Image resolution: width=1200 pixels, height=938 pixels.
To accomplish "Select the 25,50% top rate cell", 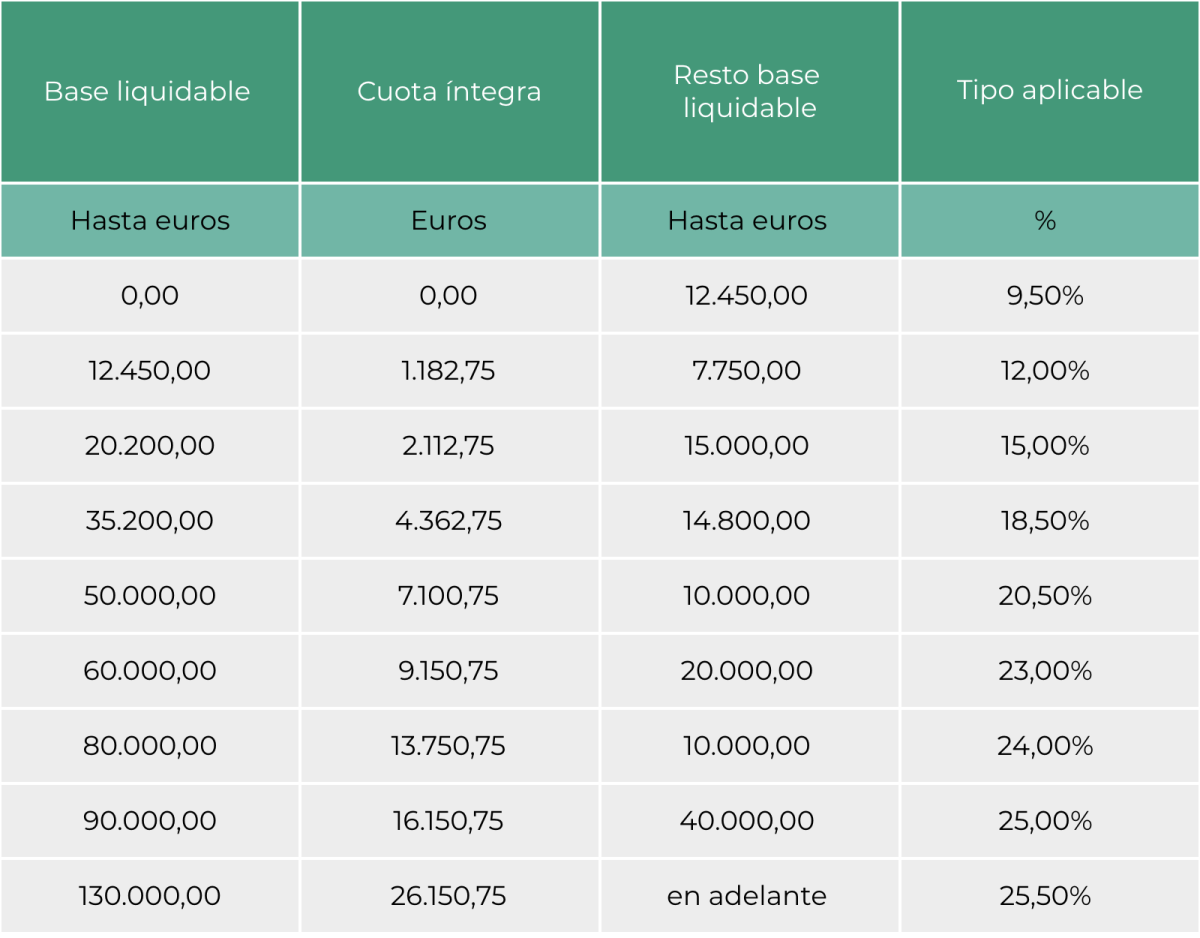I will 1045,896.
